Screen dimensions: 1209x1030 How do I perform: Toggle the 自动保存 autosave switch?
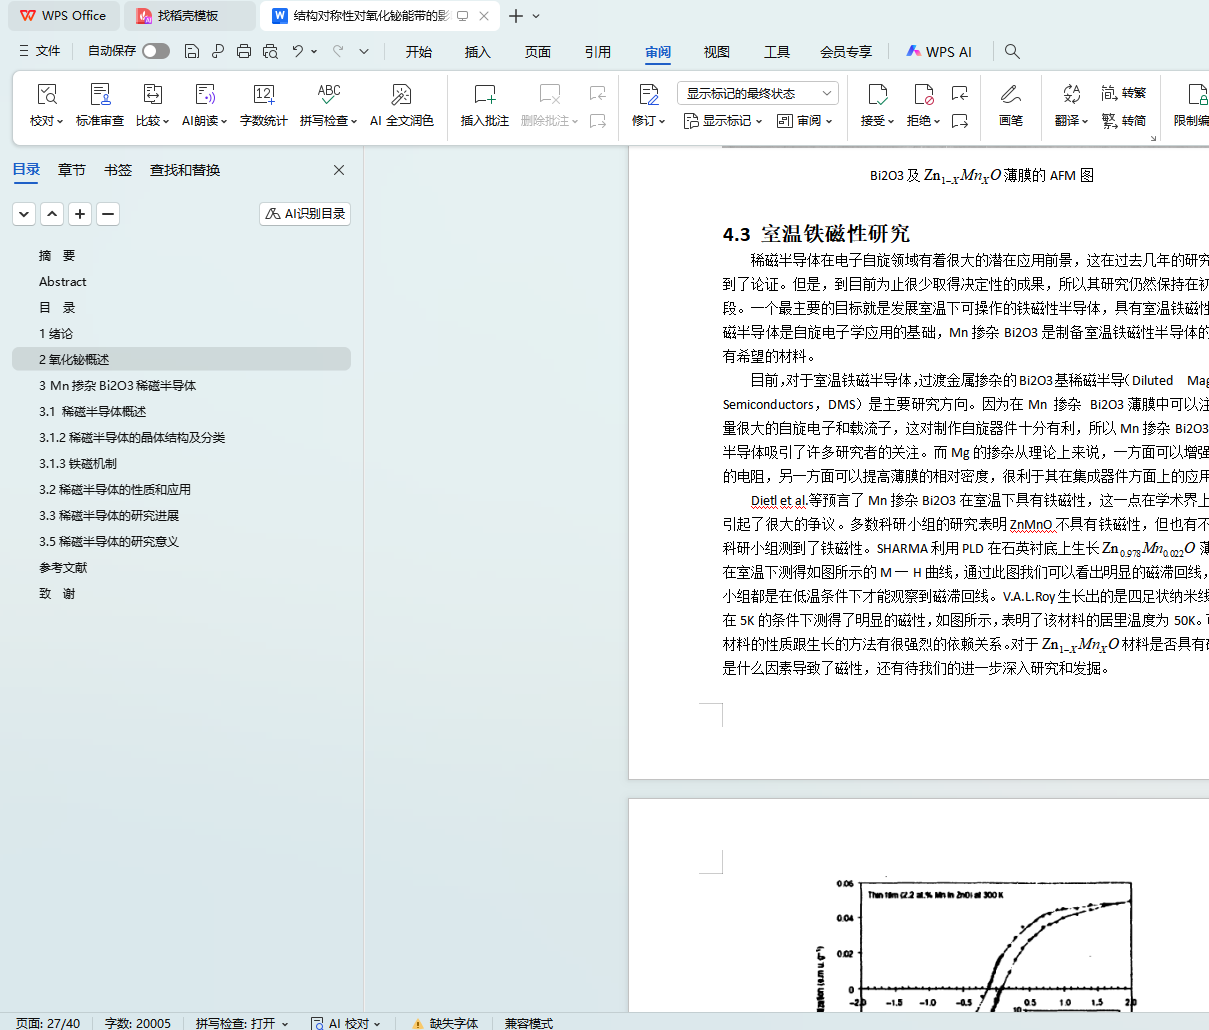coord(155,51)
